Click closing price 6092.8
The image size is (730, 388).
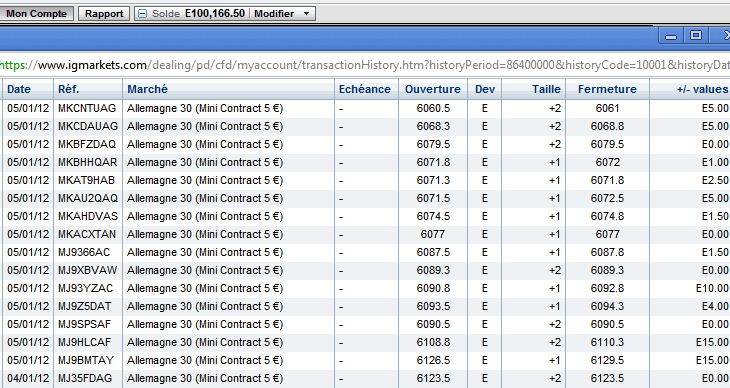[608, 288]
